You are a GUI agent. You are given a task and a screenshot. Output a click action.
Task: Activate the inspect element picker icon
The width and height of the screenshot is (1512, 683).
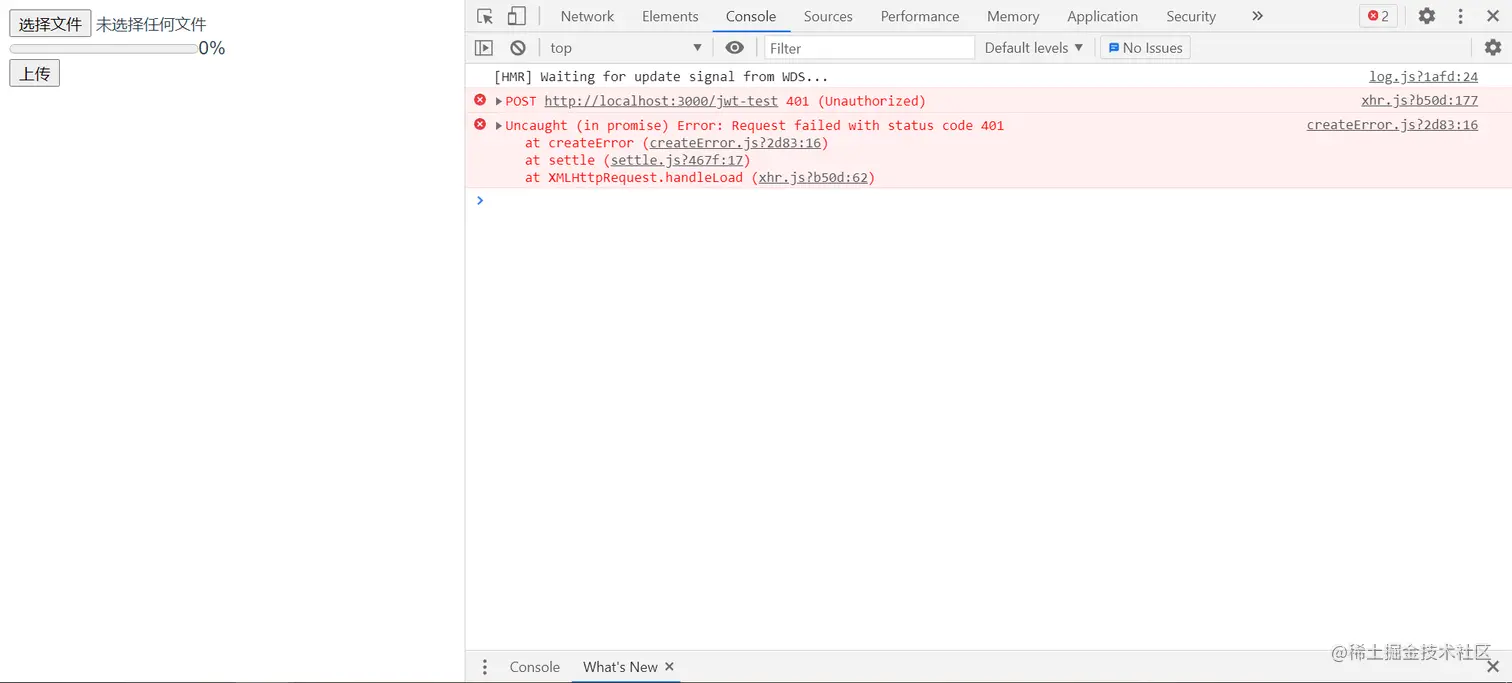click(485, 16)
